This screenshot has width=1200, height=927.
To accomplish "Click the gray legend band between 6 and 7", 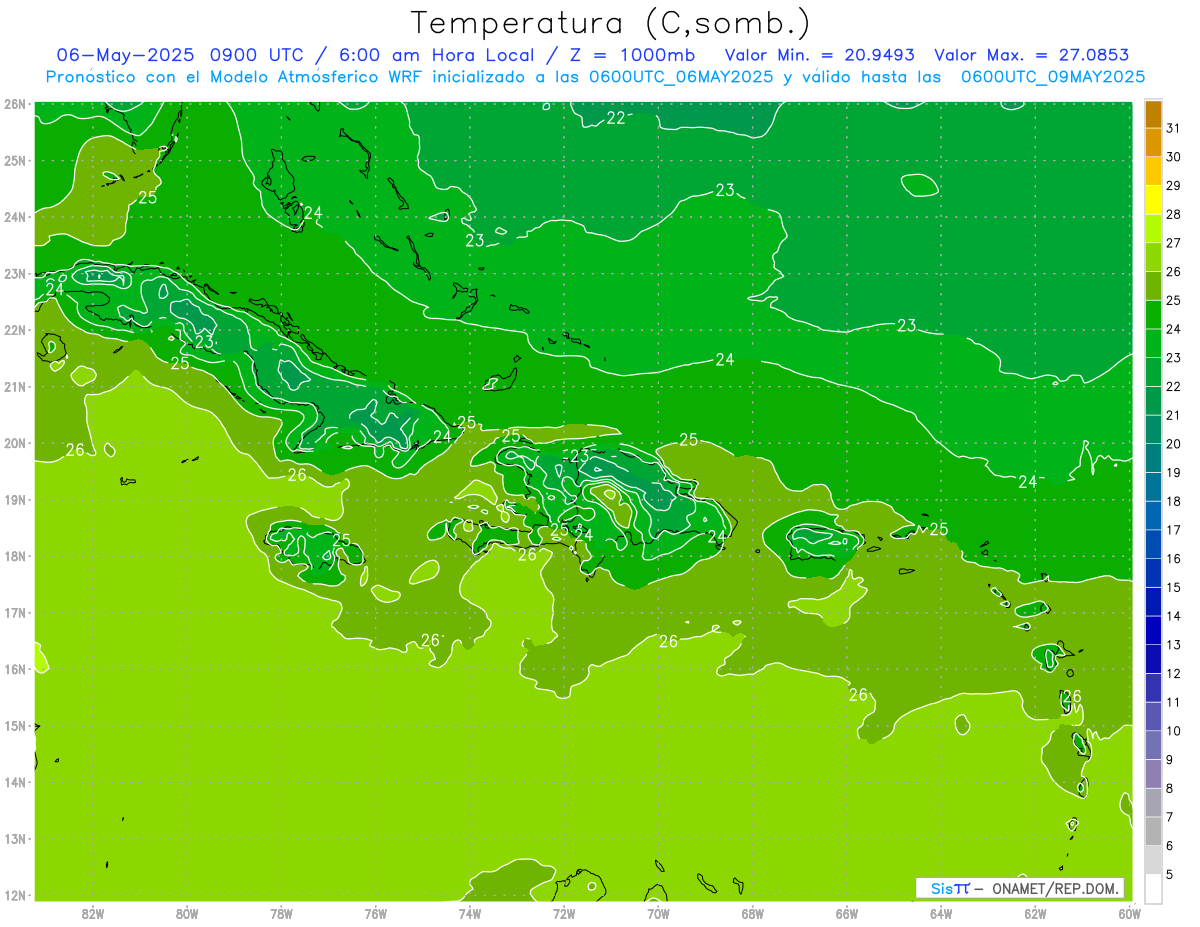I will click(1153, 832).
